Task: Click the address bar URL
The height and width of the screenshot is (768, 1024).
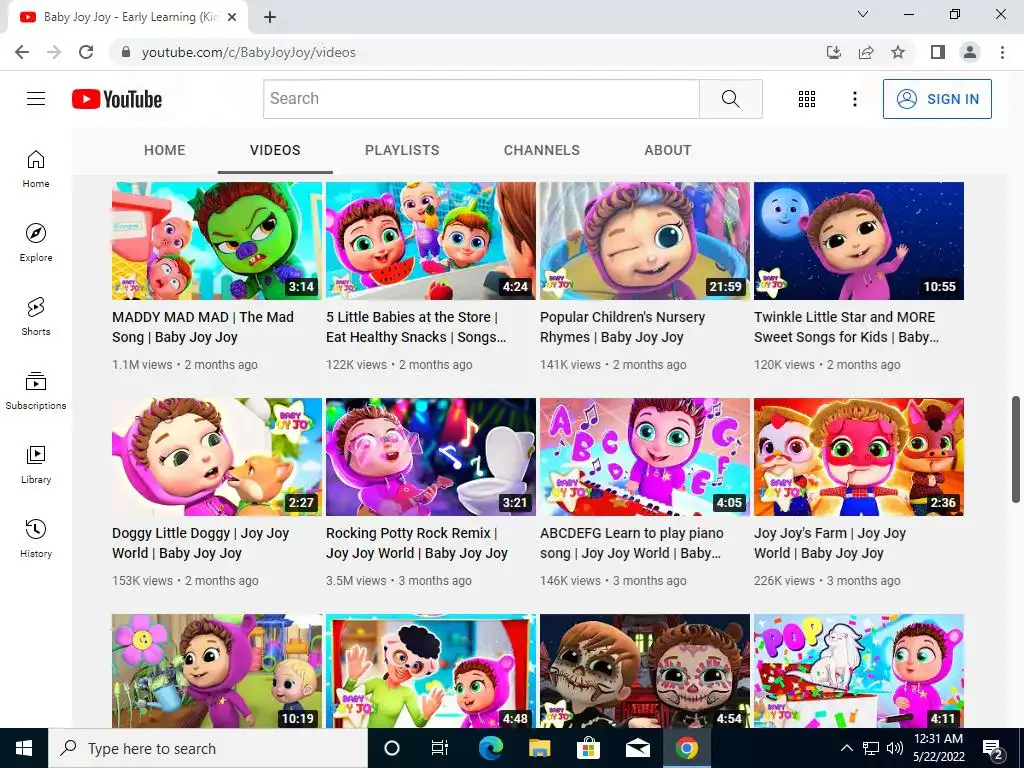Action: (x=249, y=52)
